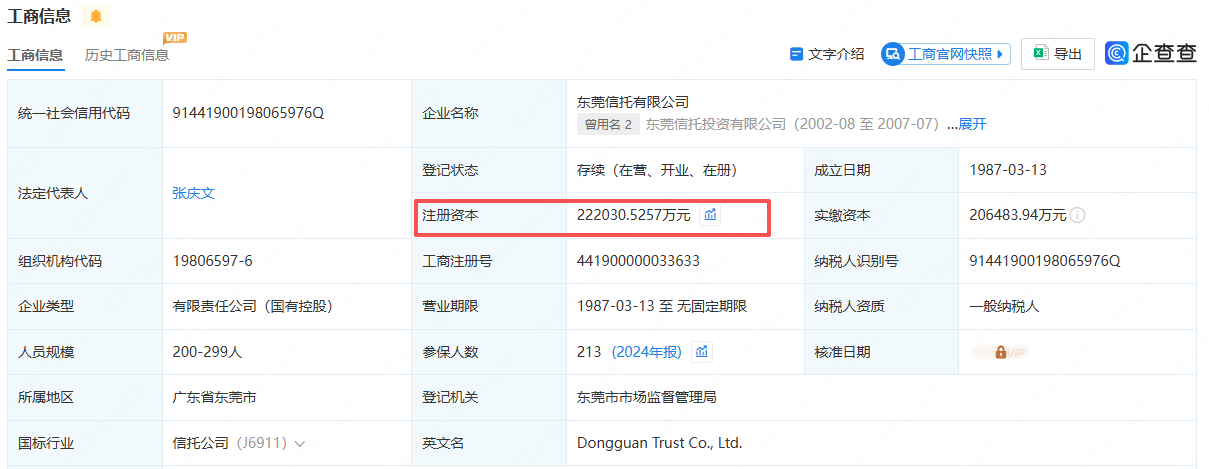1209x469 pixels.
Task: Expand the 信托公司 (J6911) industry dropdown chevron
Action: [x=300, y=443]
